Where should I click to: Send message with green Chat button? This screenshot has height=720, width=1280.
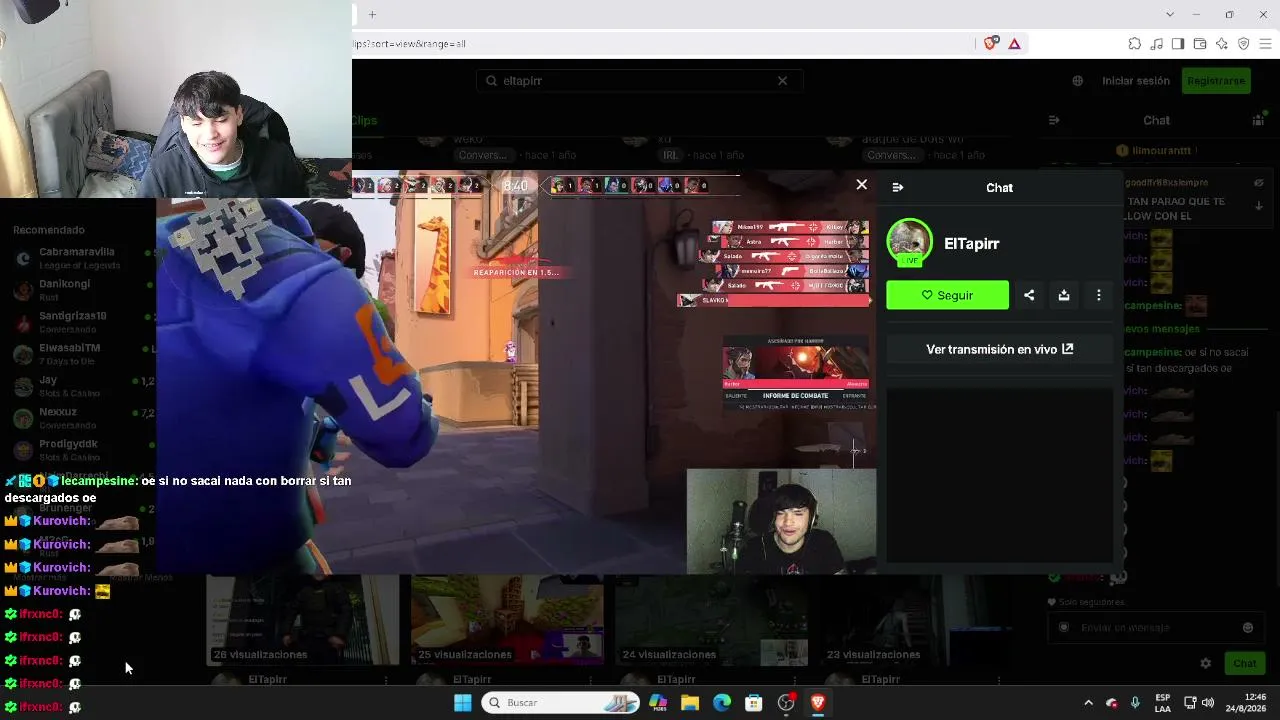pos(1244,663)
